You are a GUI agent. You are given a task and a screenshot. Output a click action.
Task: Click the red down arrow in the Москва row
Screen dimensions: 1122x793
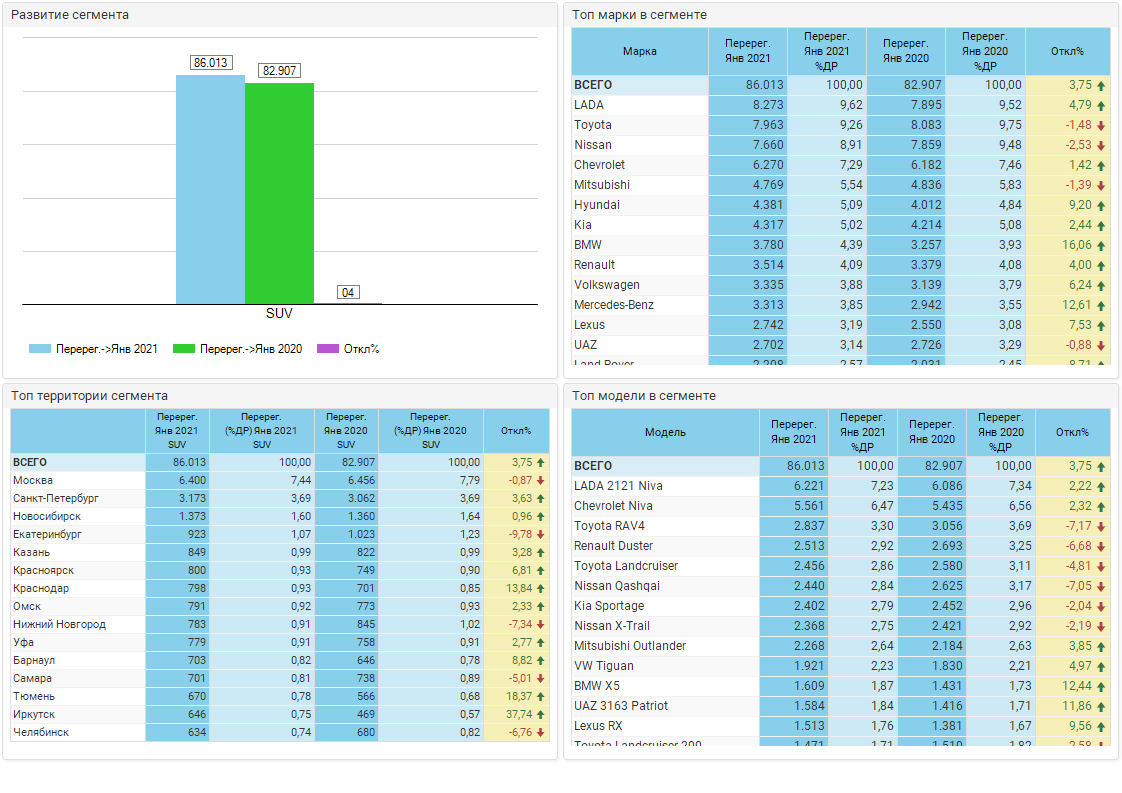(541, 481)
